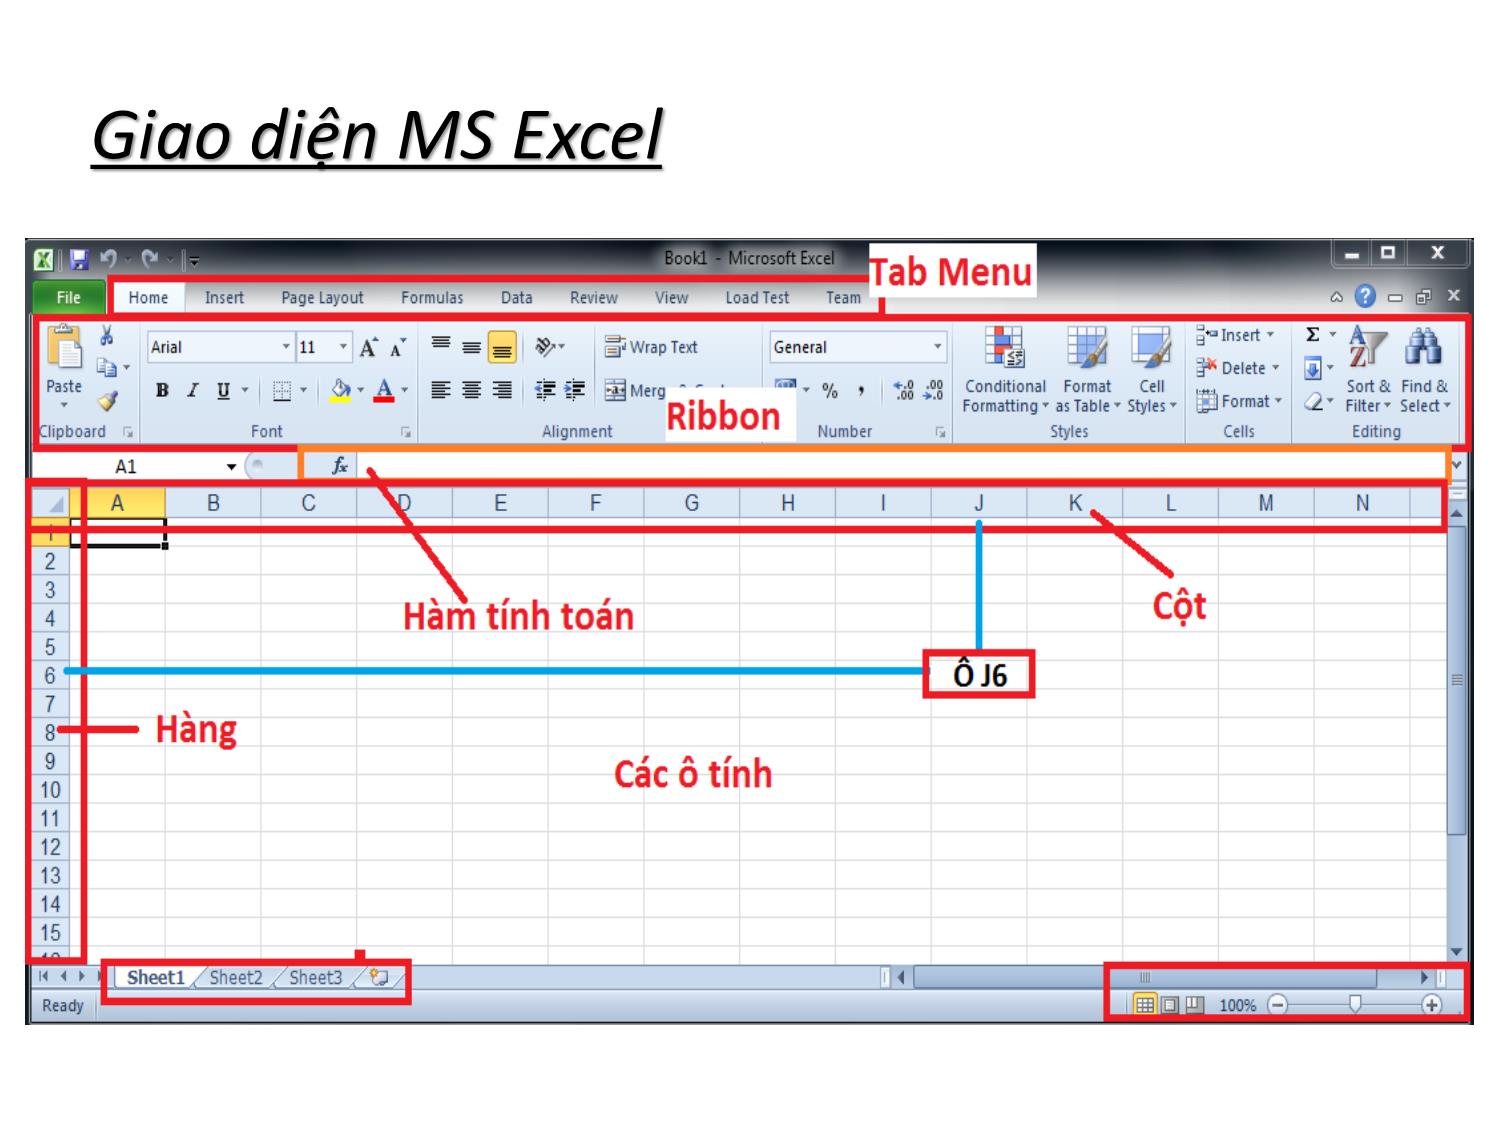The height and width of the screenshot is (1124, 1499).
Task: Expand the Name Box dropdown arrow
Action: tap(231, 467)
